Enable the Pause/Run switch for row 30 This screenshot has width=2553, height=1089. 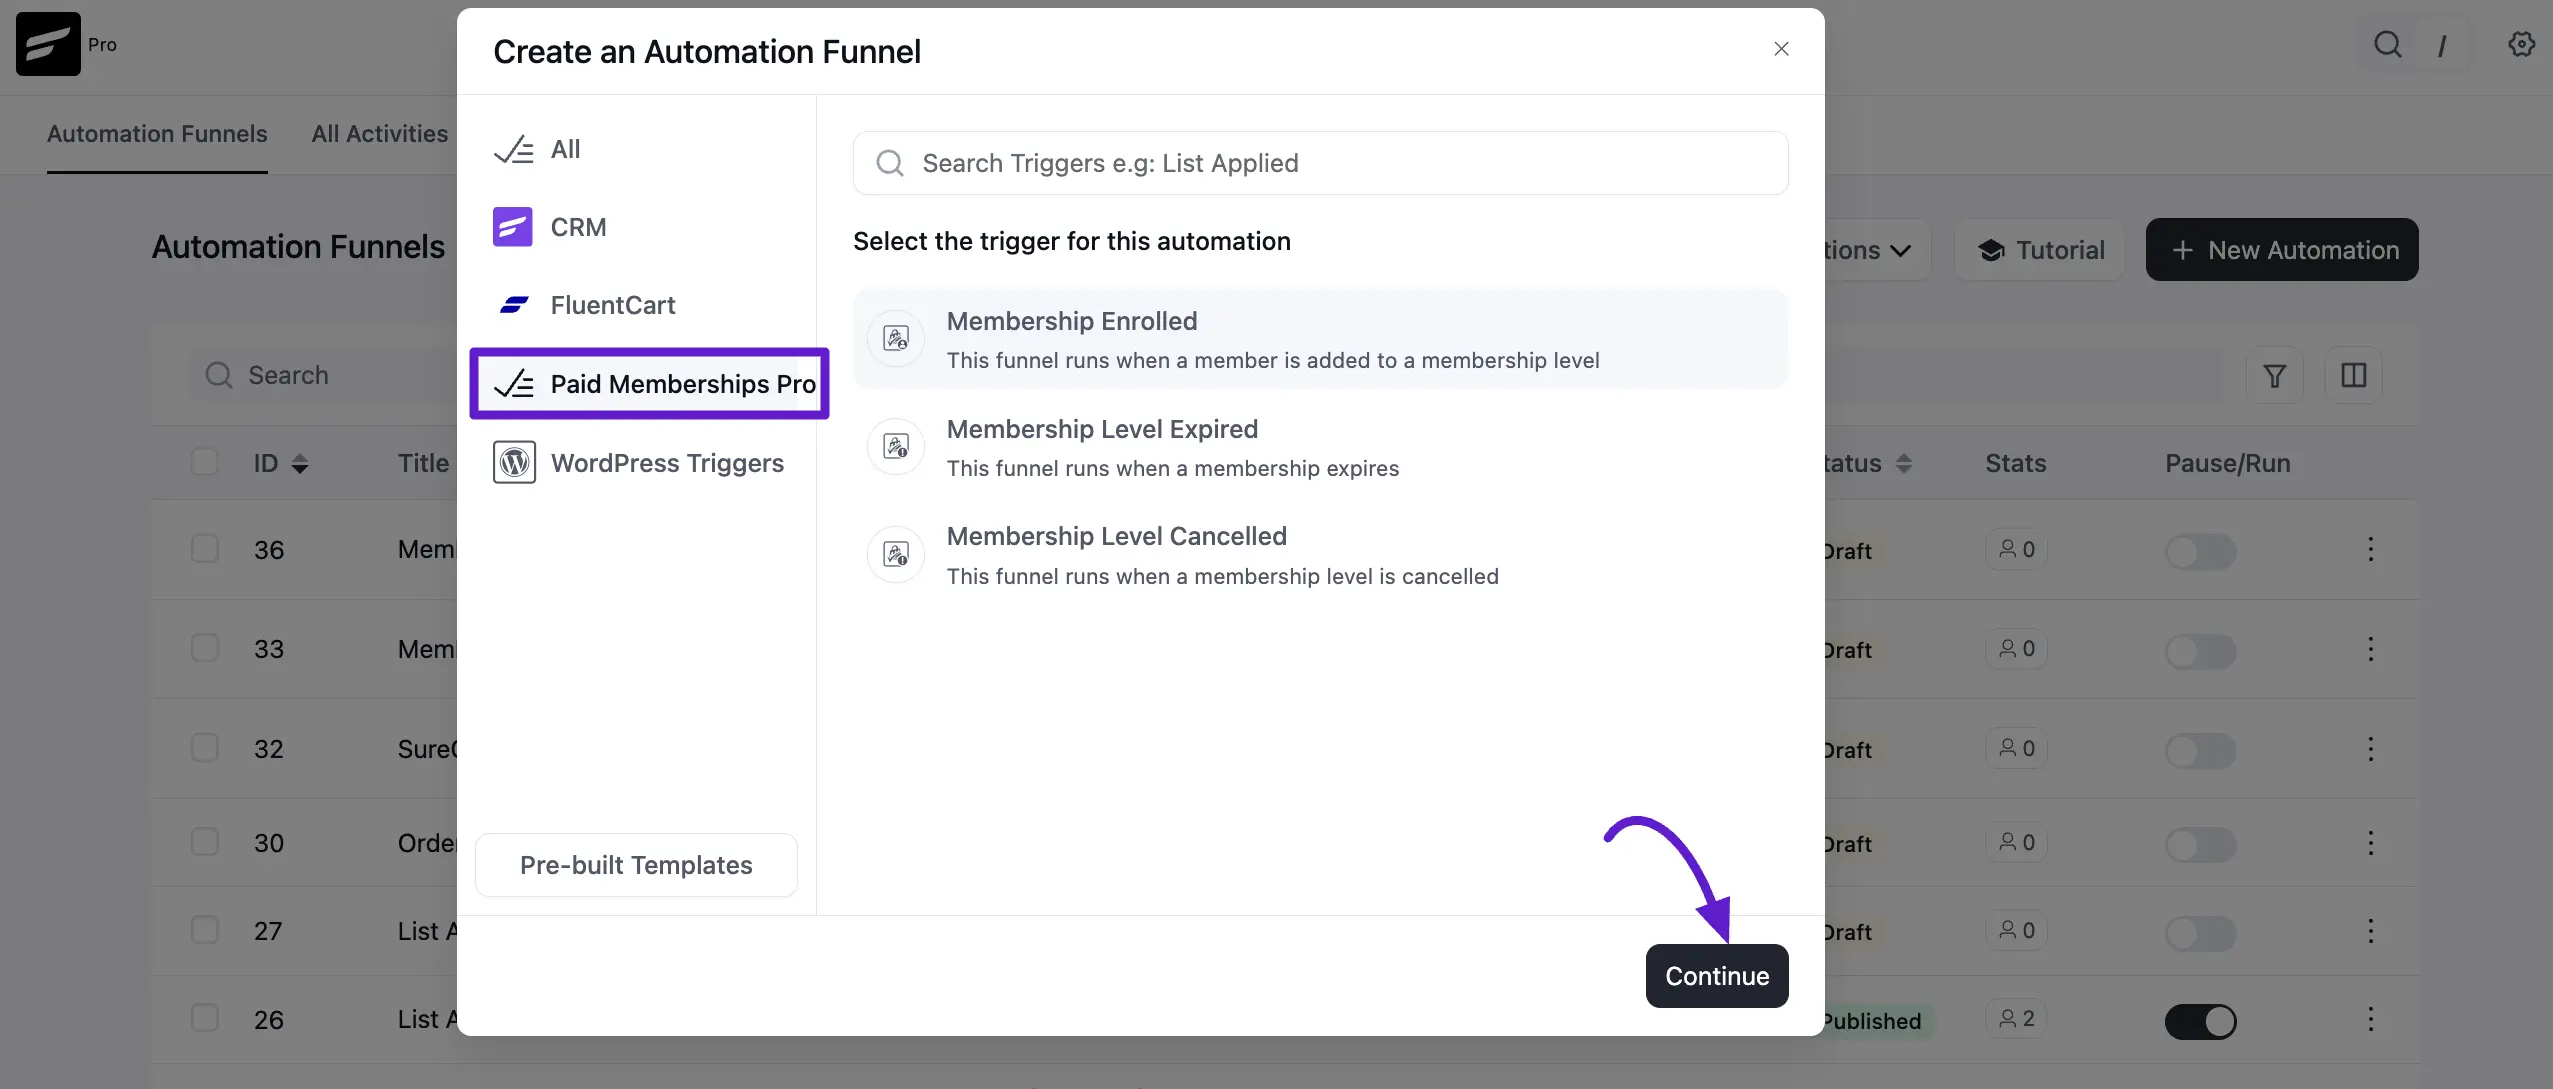coord(2200,845)
